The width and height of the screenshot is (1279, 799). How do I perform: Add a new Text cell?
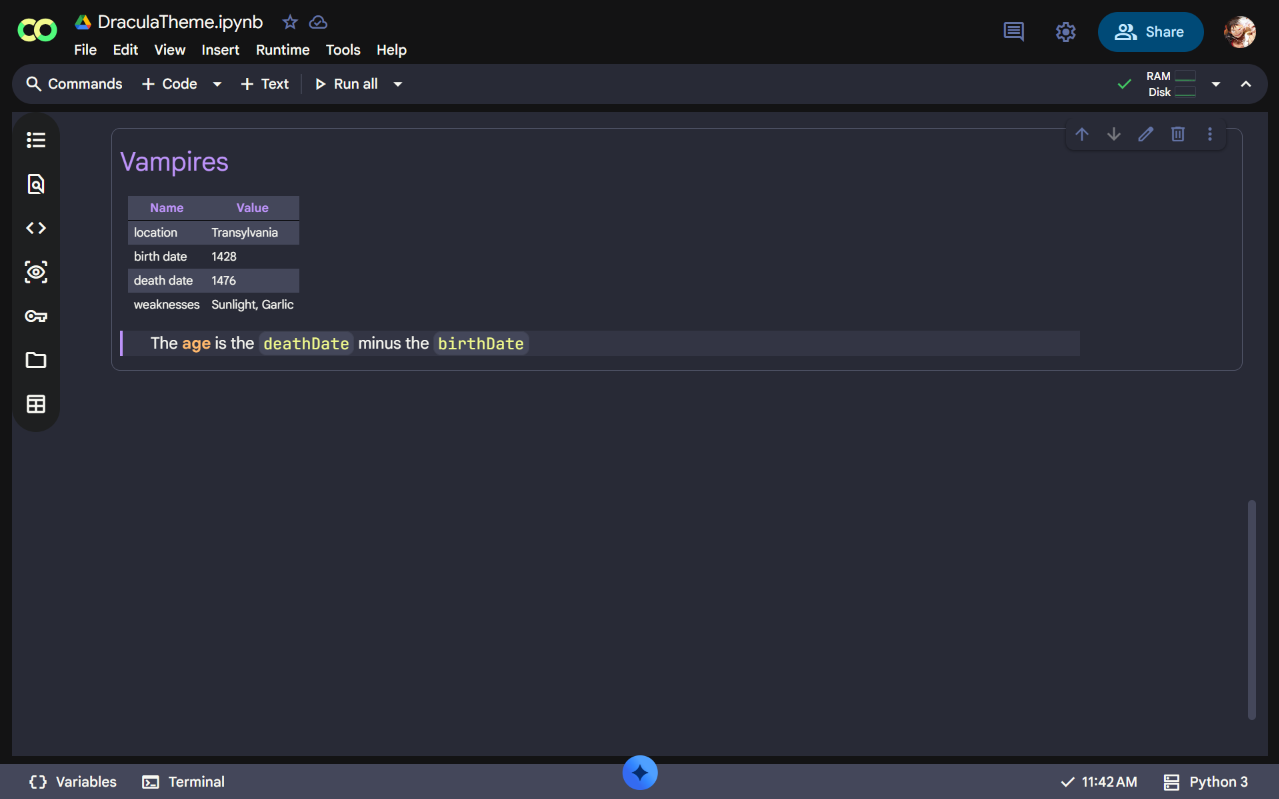tap(265, 84)
